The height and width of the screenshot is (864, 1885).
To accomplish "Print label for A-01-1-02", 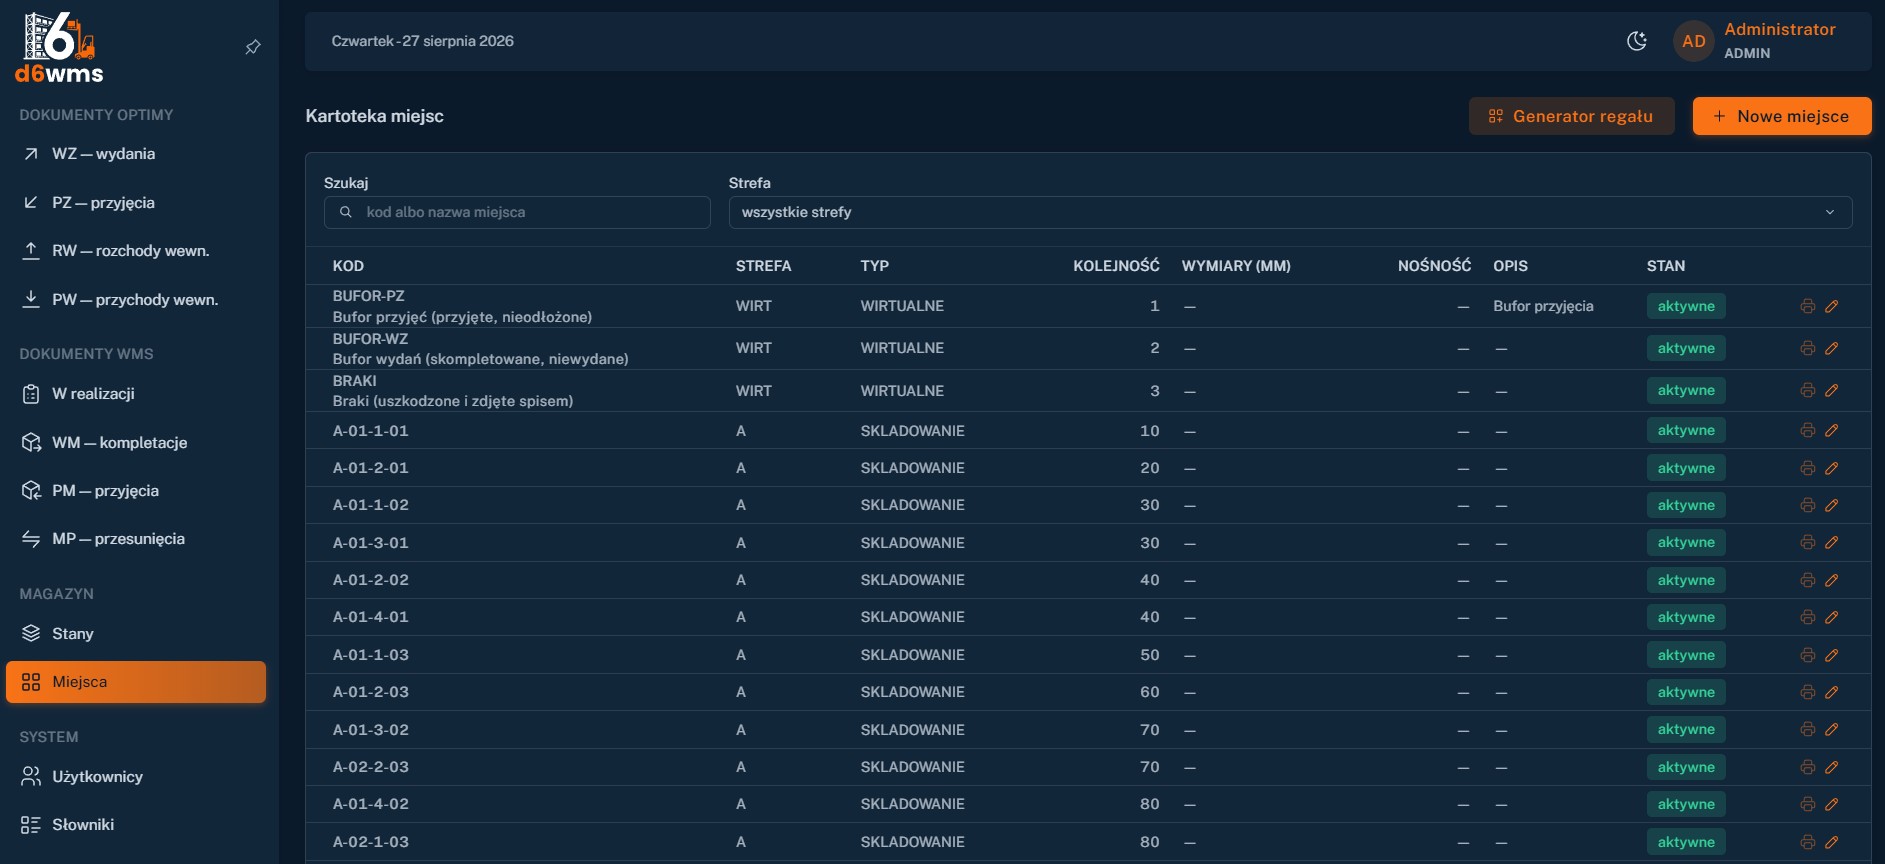I will point(1808,505).
